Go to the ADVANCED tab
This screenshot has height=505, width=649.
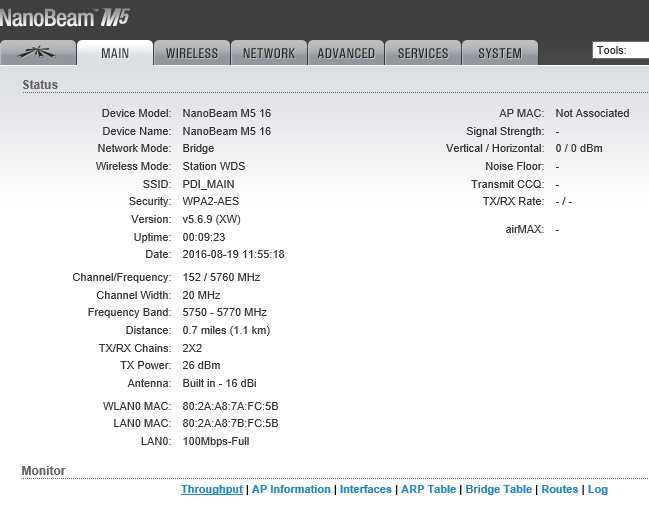click(346, 53)
